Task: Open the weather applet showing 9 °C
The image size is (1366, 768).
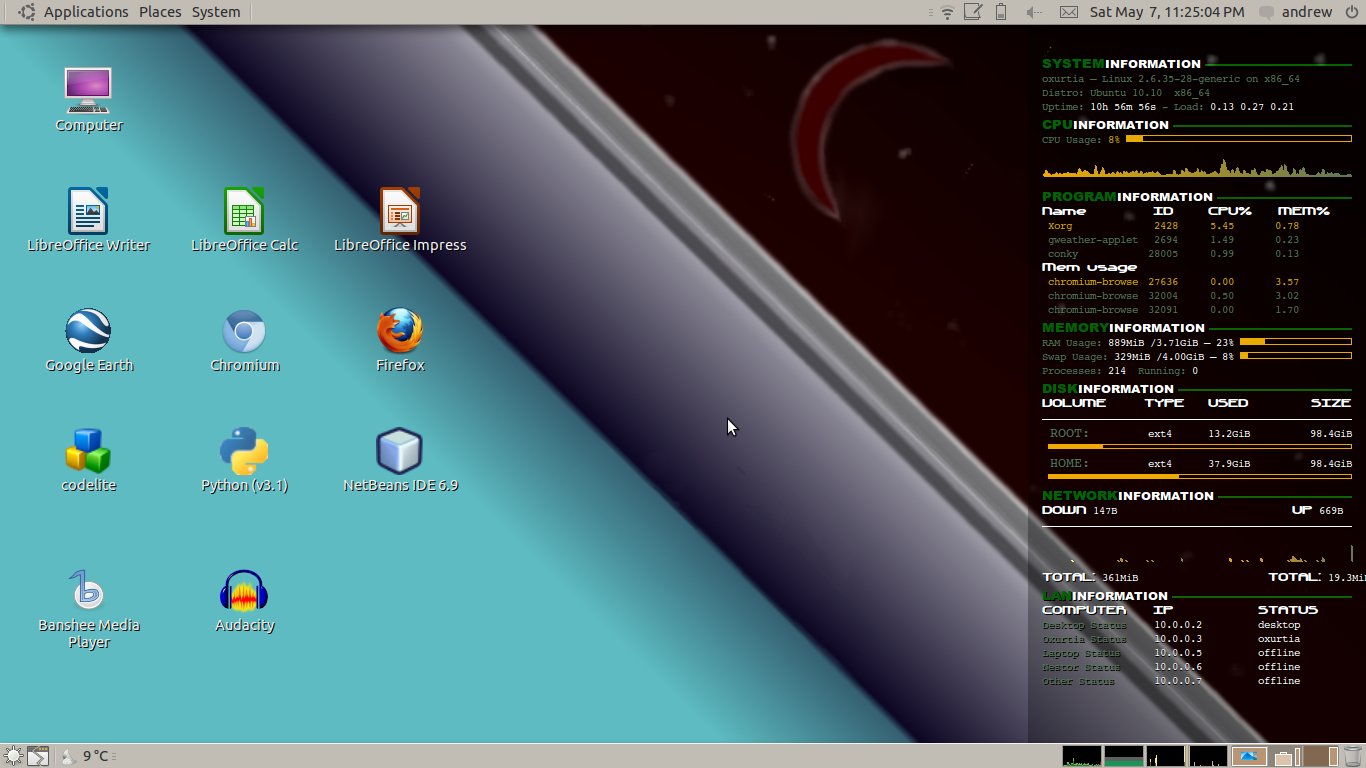Action: coord(86,756)
